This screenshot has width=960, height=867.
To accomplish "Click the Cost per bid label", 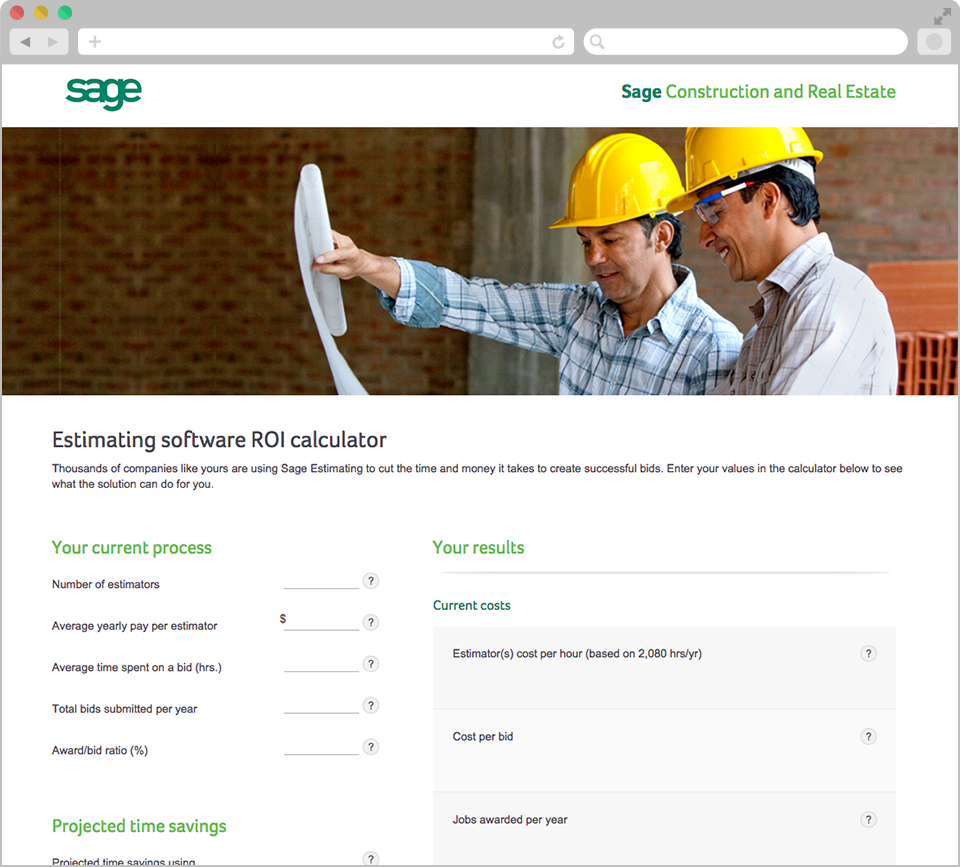I will 482,737.
